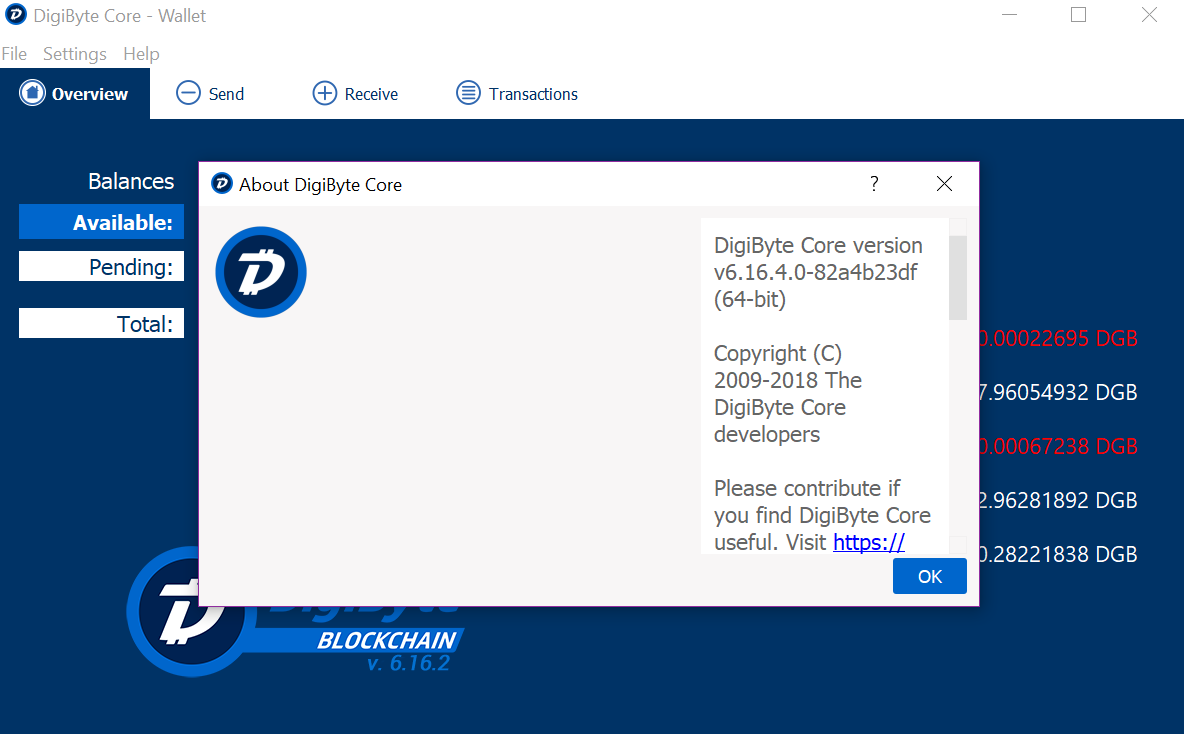Click the Available balance label
Image resolution: width=1184 pixels, height=738 pixels.
pyautogui.click(x=101, y=221)
